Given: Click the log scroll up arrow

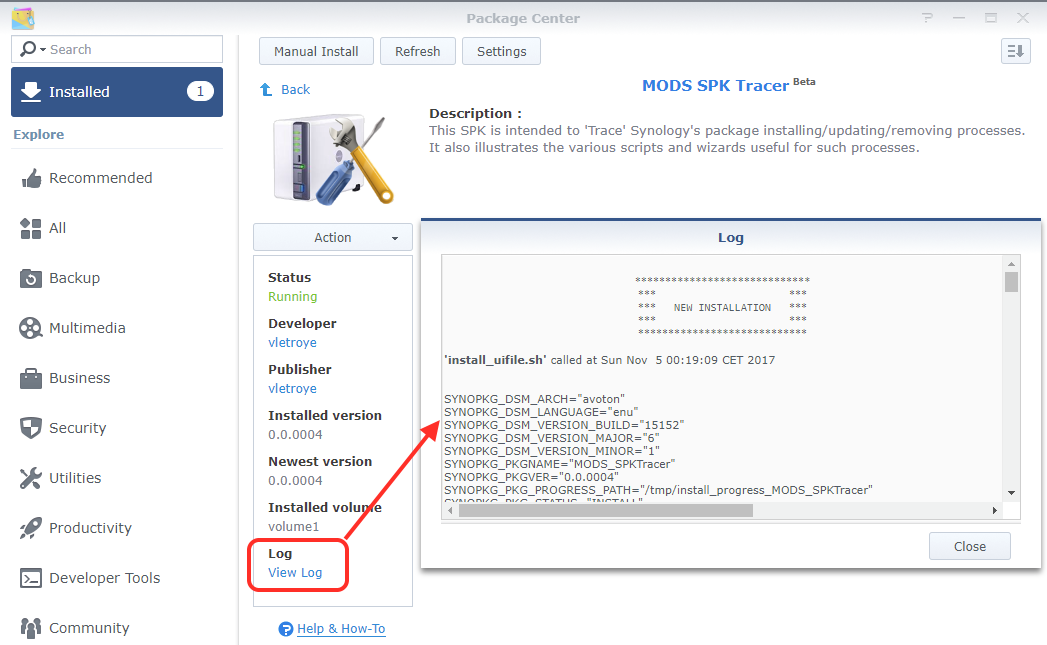Looking at the screenshot, I should tap(1012, 264).
